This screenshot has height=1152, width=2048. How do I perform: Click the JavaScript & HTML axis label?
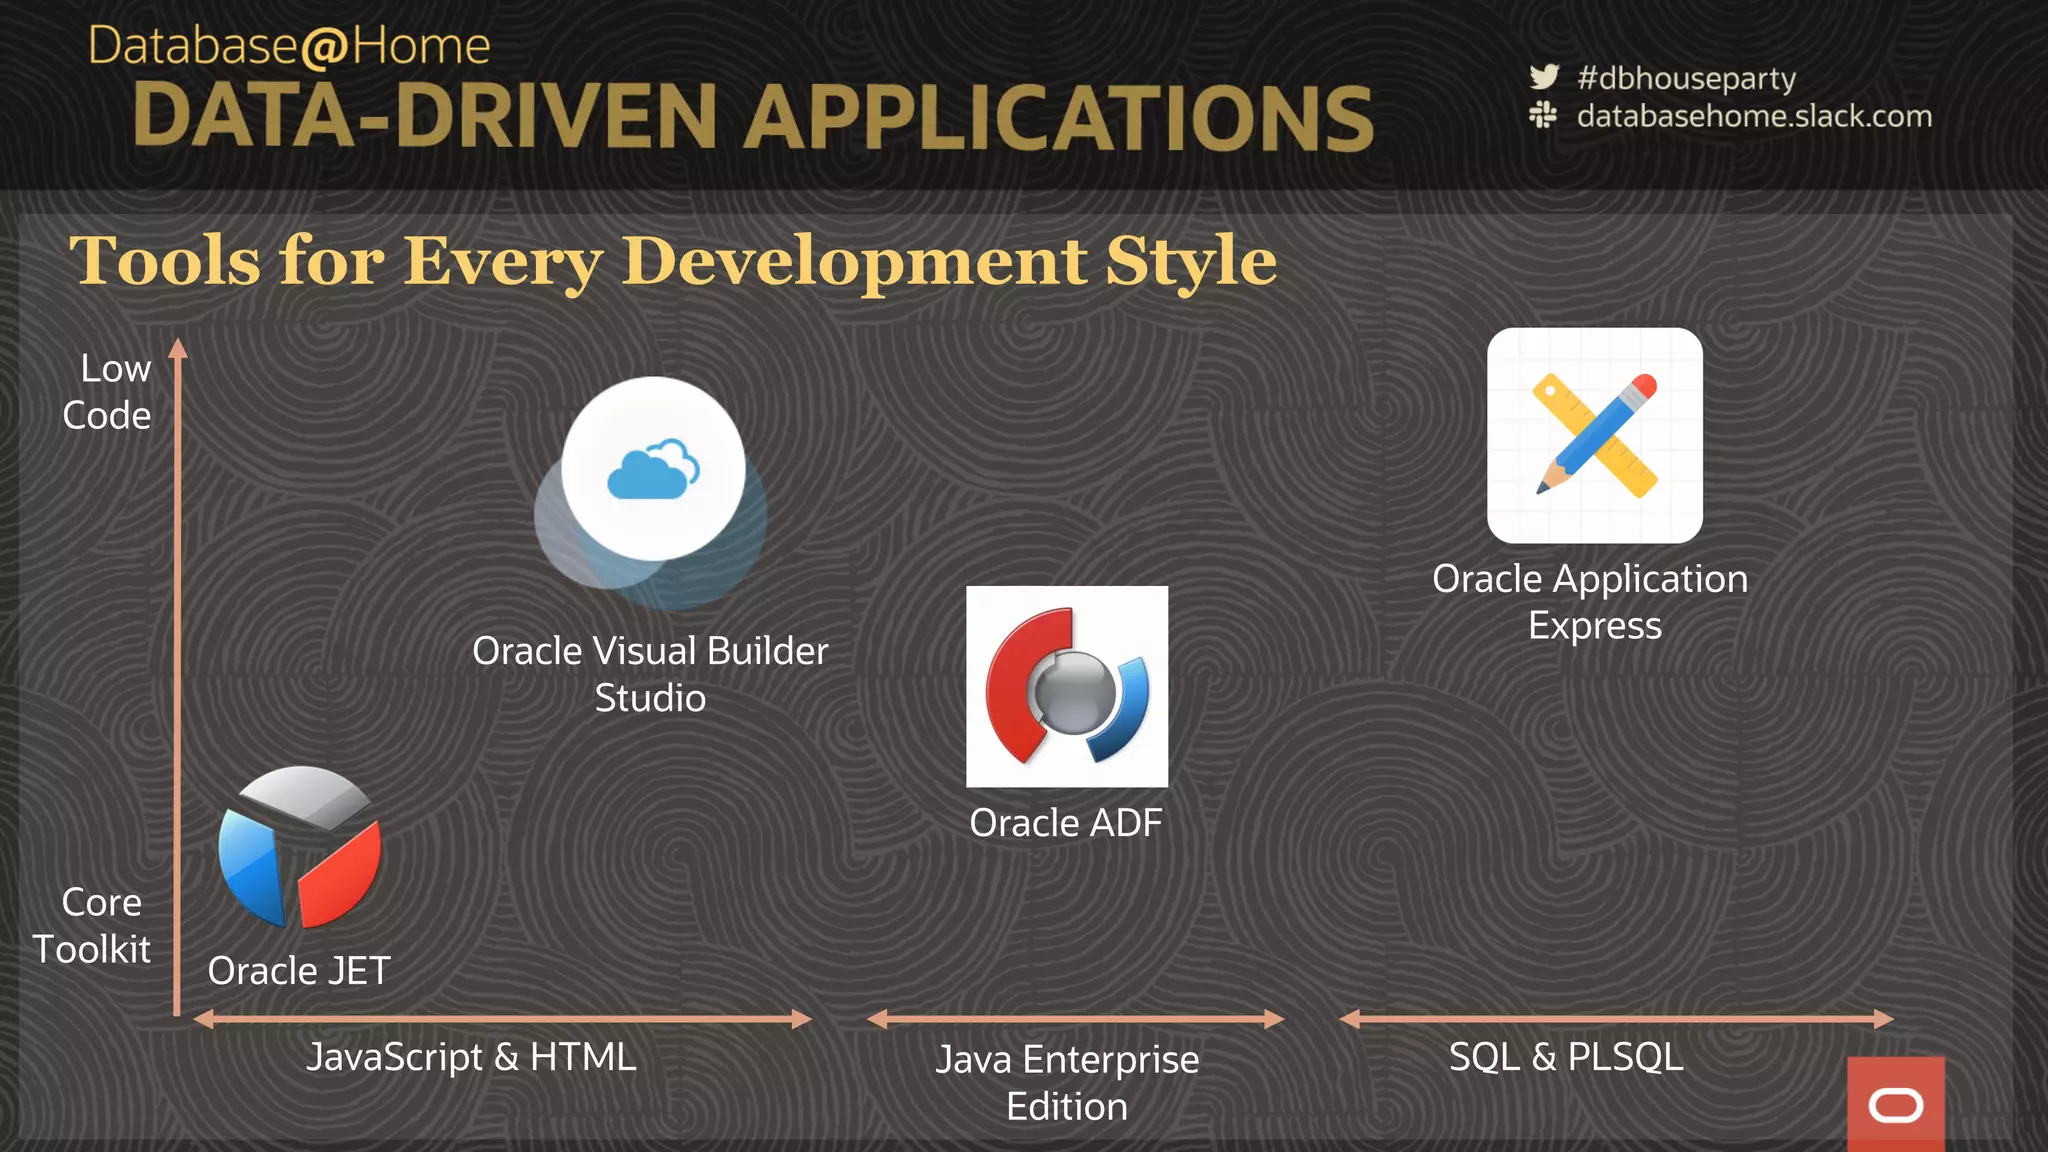pos(471,1057)
